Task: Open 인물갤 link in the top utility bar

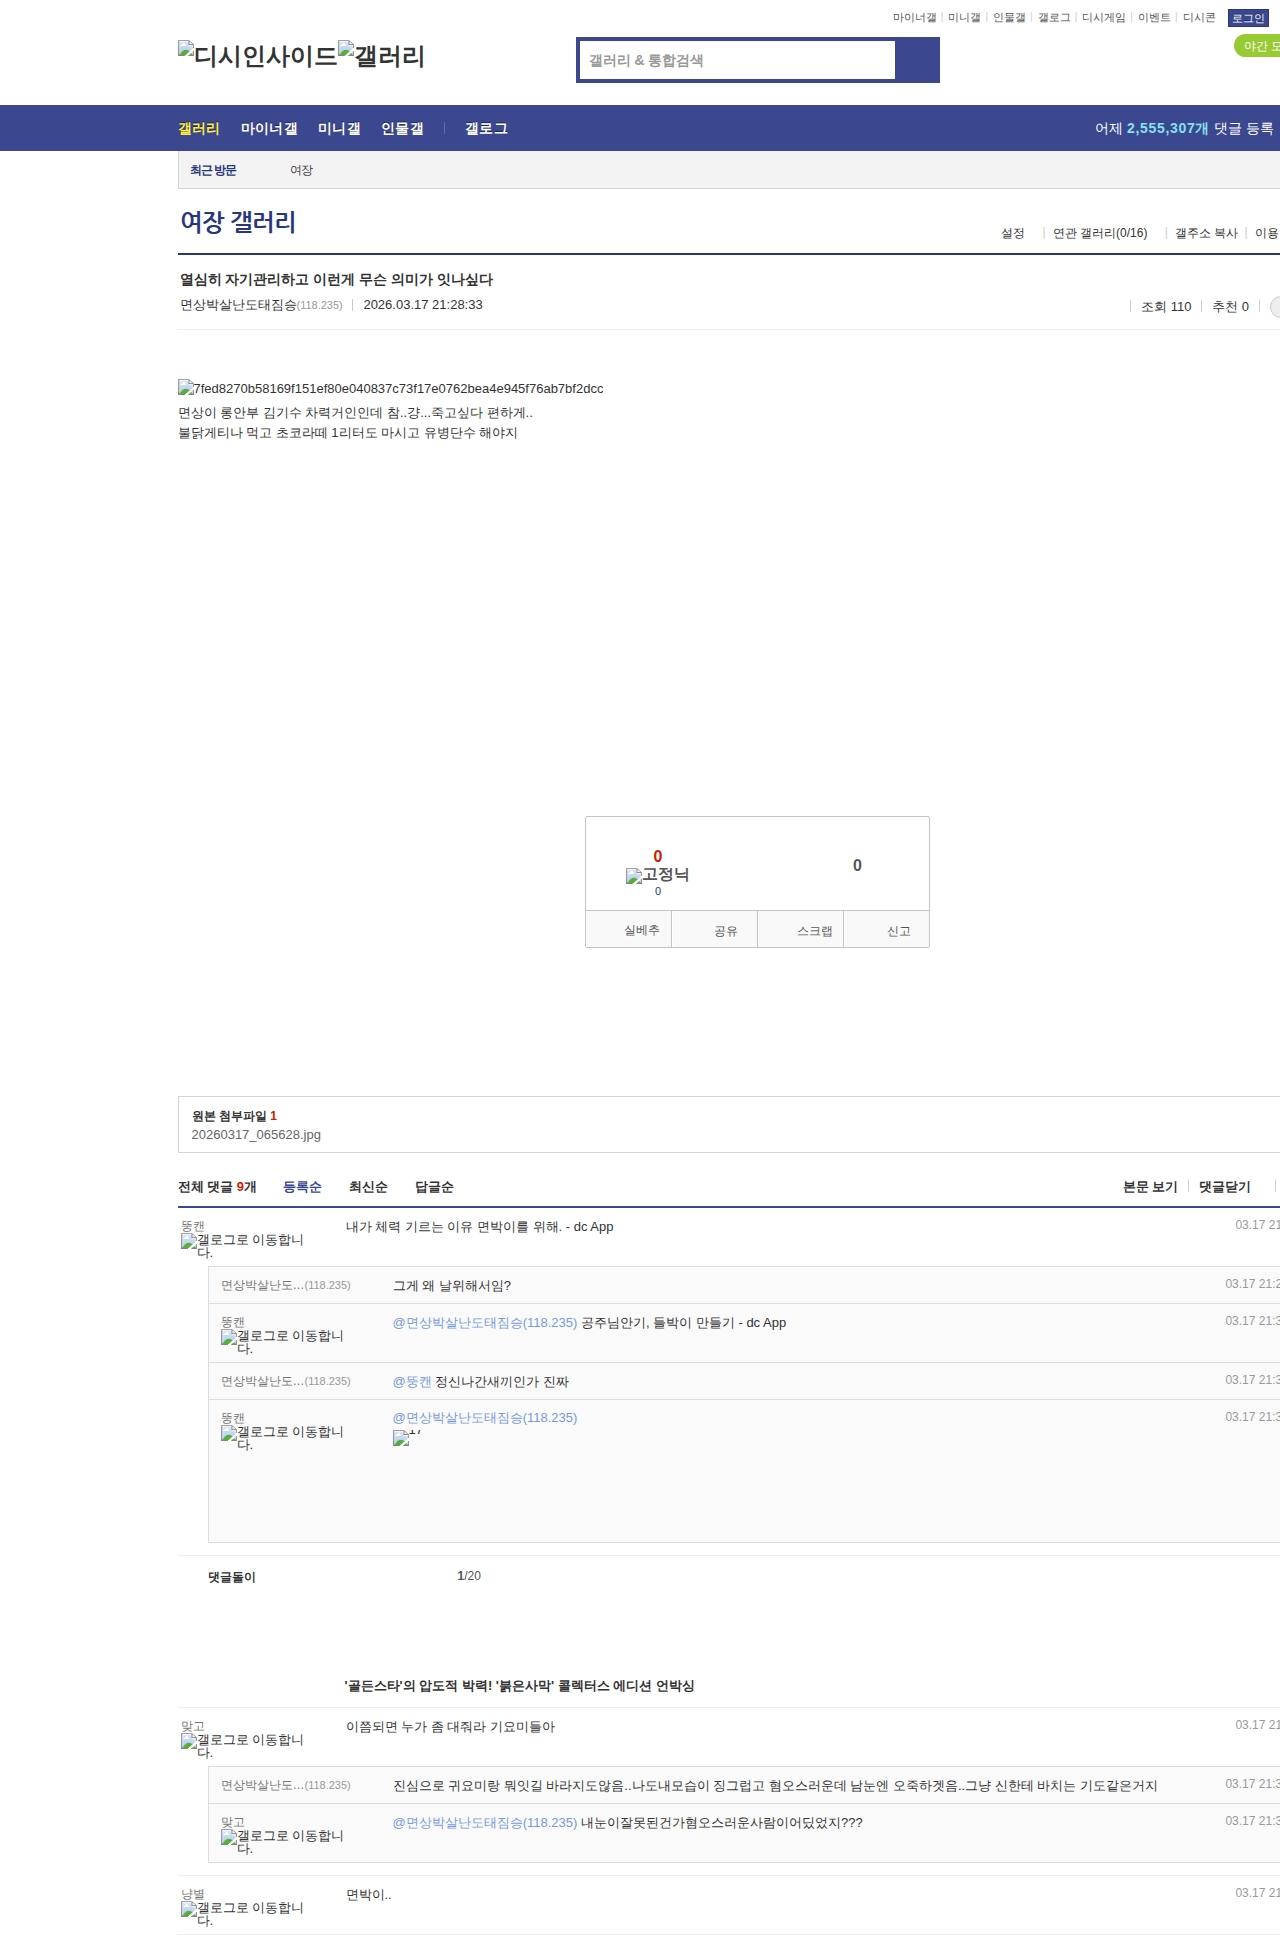Action: pos(1009,18)
